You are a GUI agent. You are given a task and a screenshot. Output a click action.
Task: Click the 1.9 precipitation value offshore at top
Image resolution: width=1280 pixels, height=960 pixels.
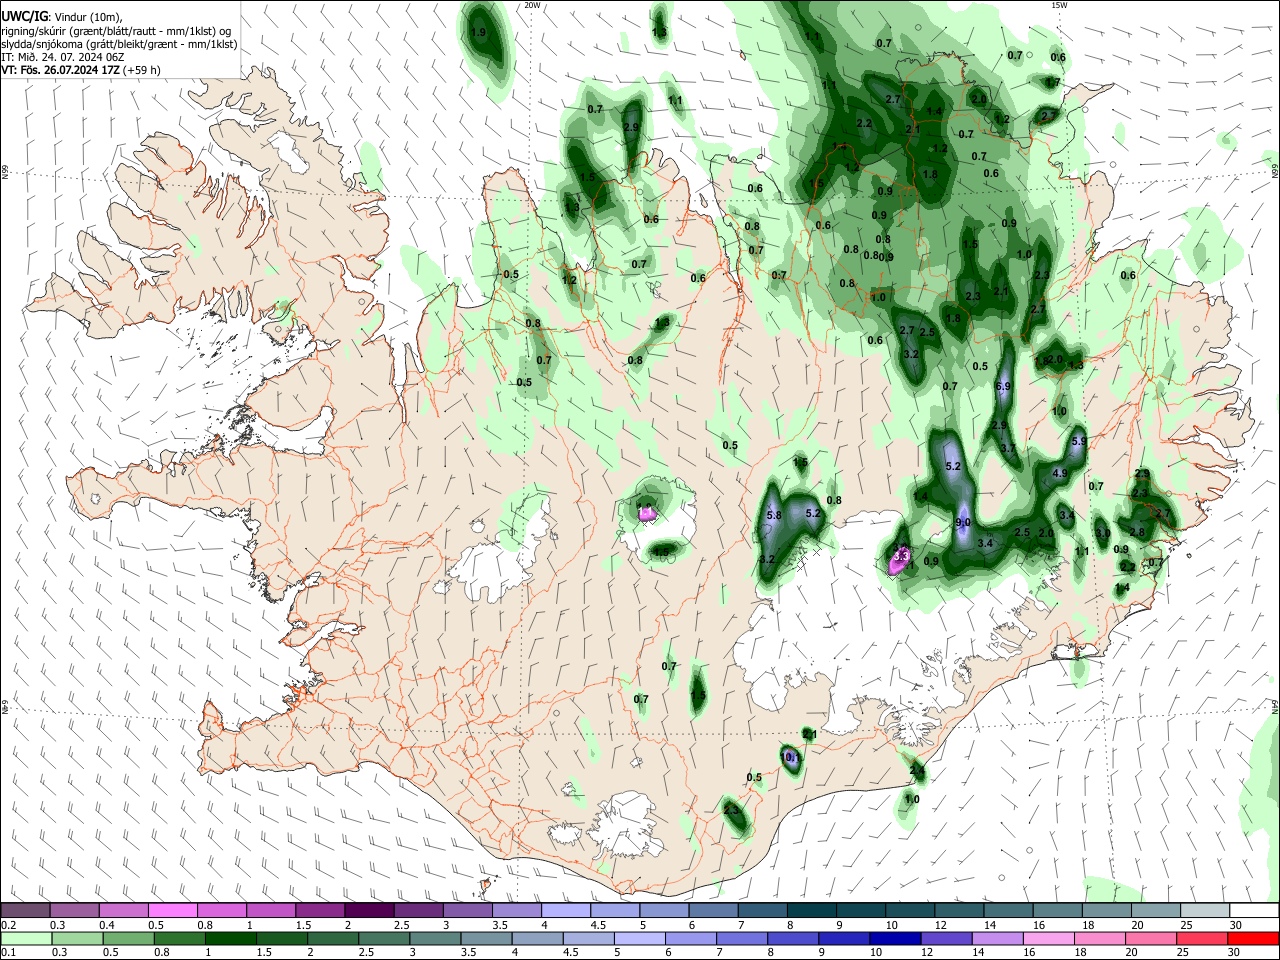tap(478, 33)
